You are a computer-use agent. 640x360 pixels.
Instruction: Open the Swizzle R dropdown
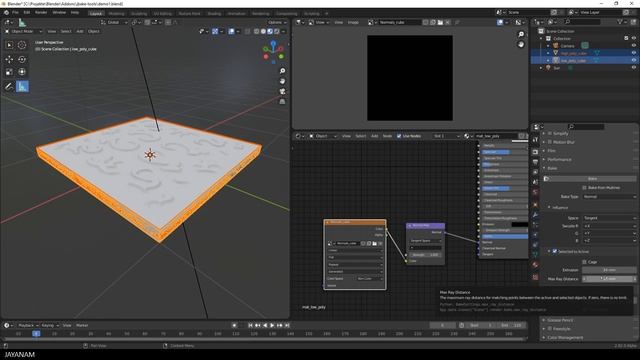coord(609,226)
